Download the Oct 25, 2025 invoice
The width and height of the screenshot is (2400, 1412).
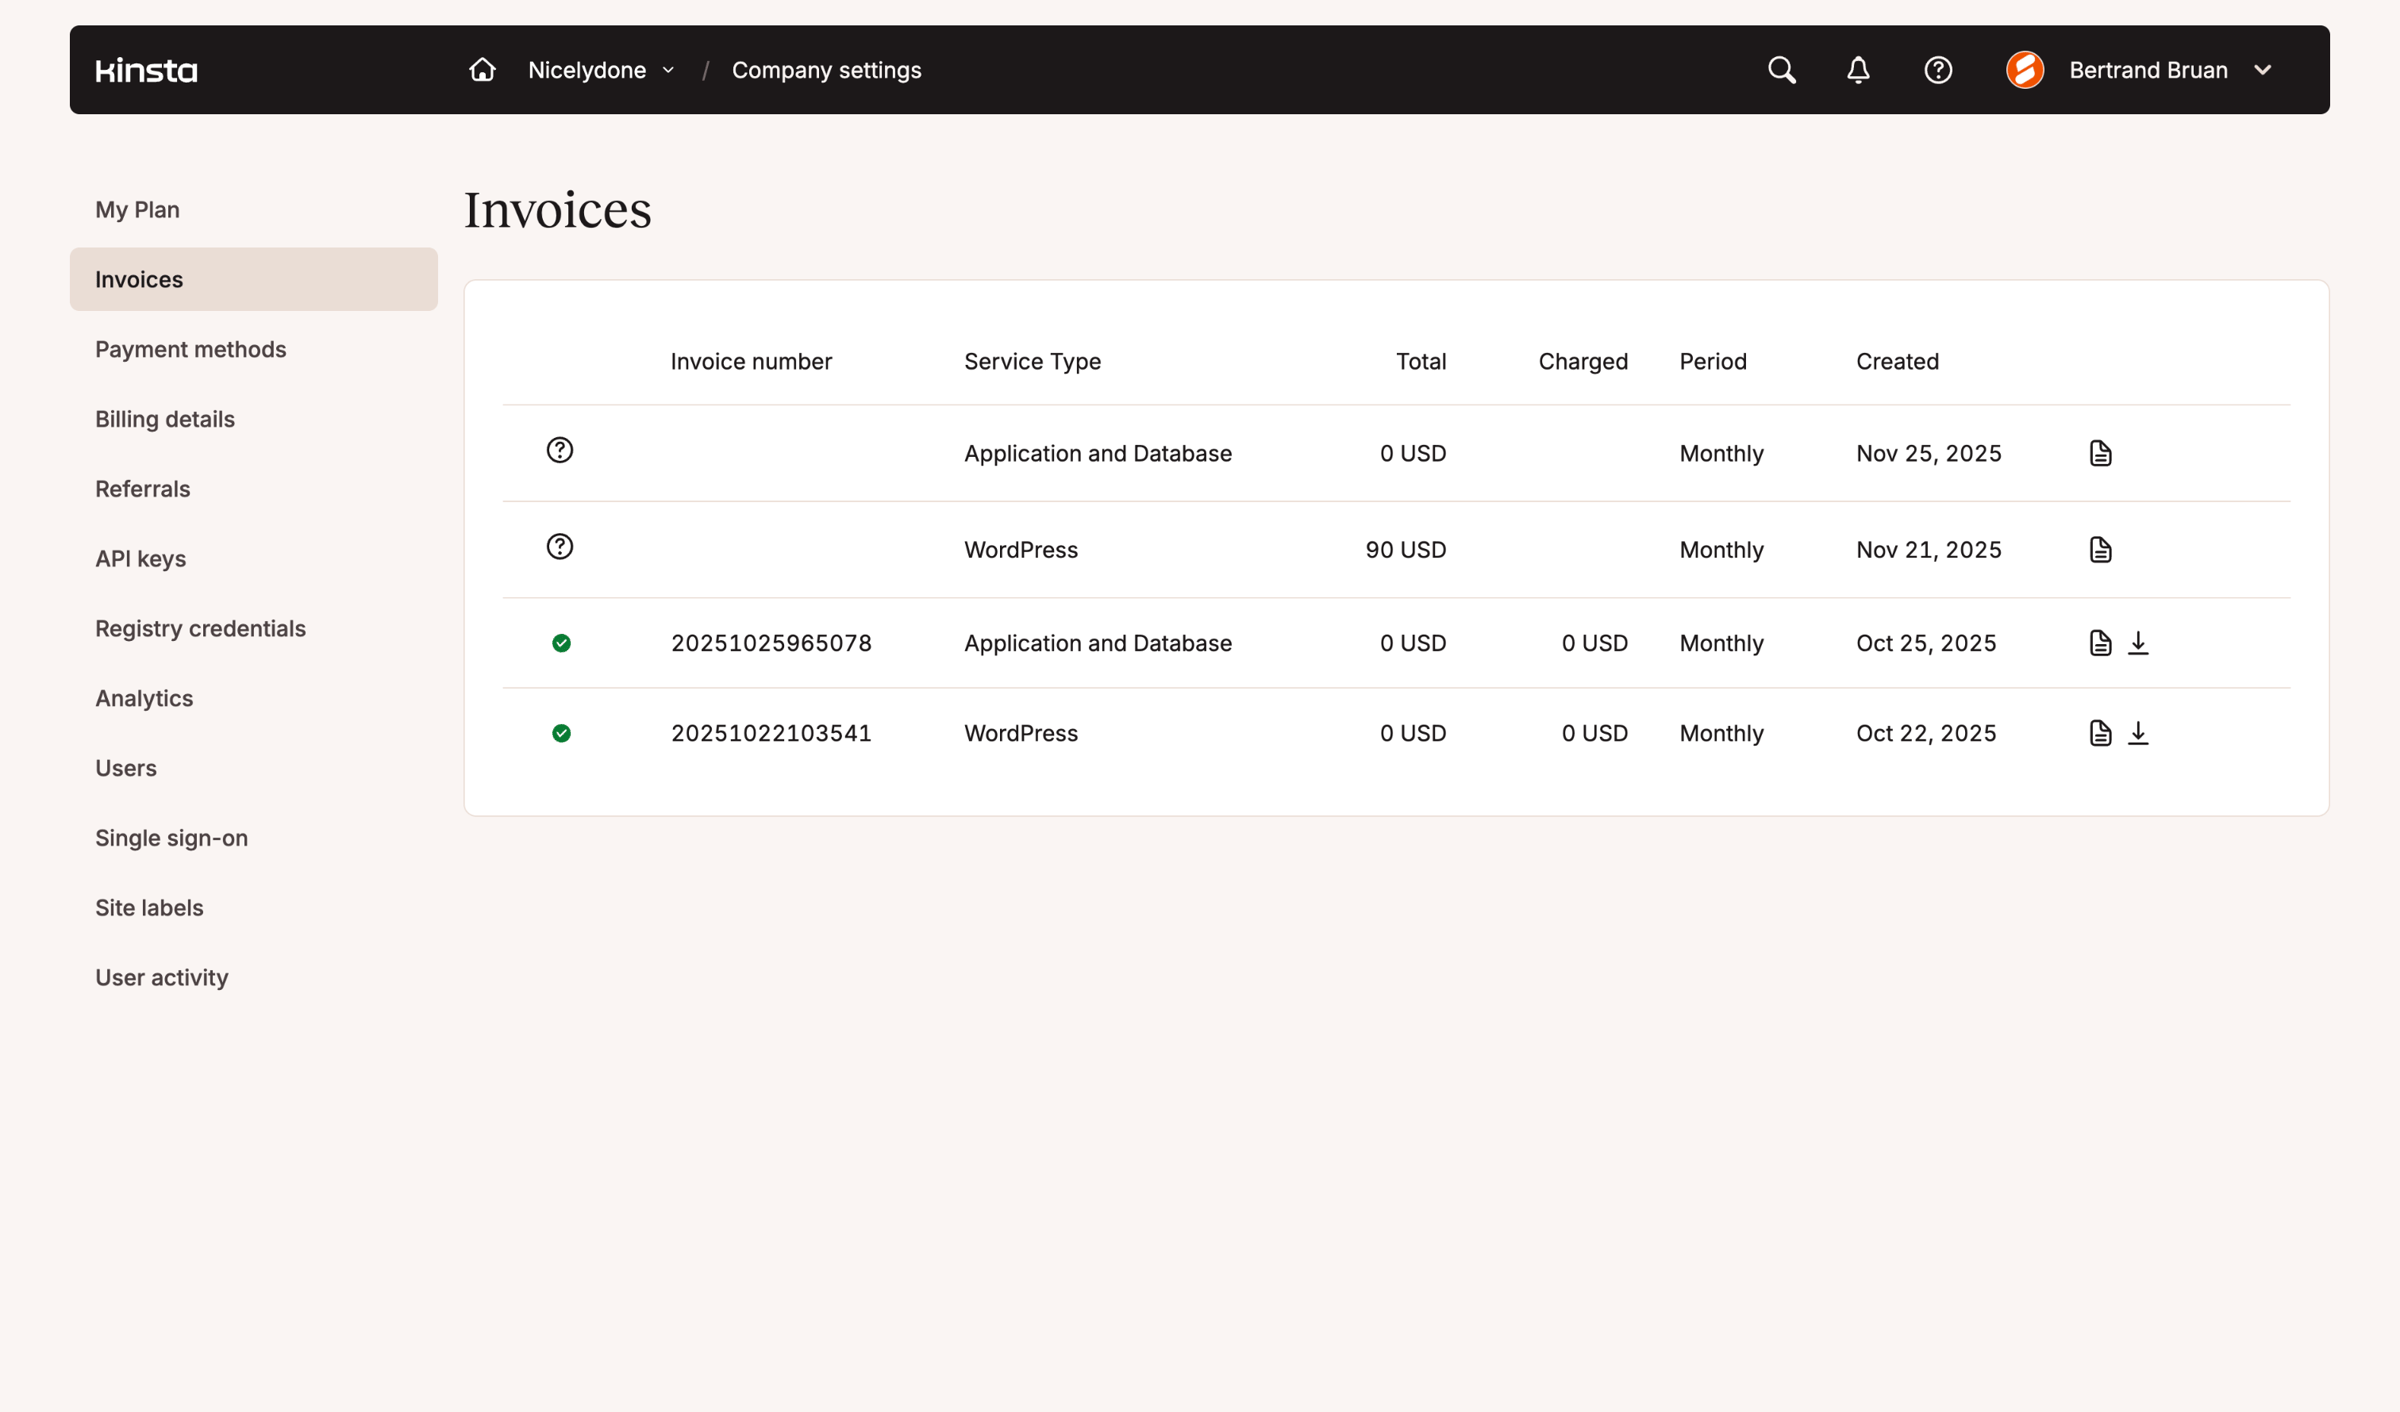pos(2138,643)
